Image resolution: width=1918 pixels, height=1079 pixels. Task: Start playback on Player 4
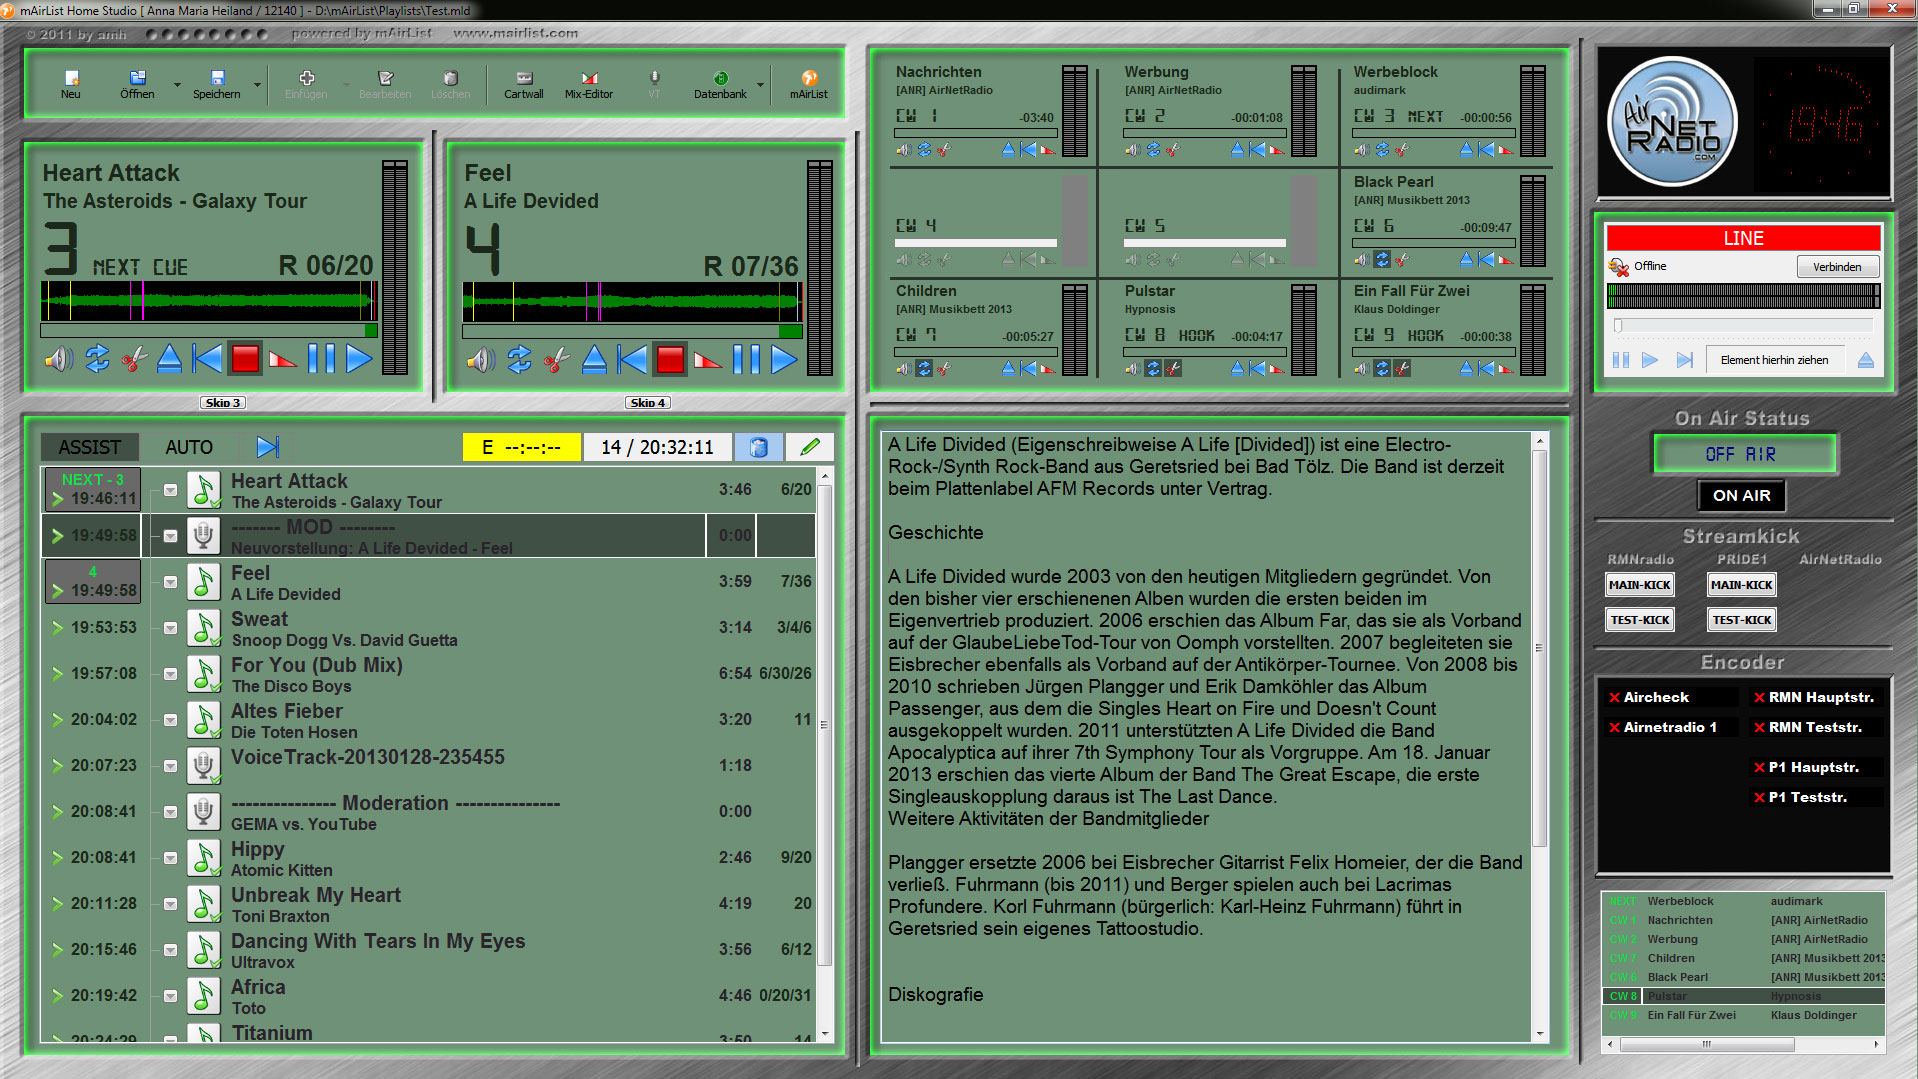point(784,359)
